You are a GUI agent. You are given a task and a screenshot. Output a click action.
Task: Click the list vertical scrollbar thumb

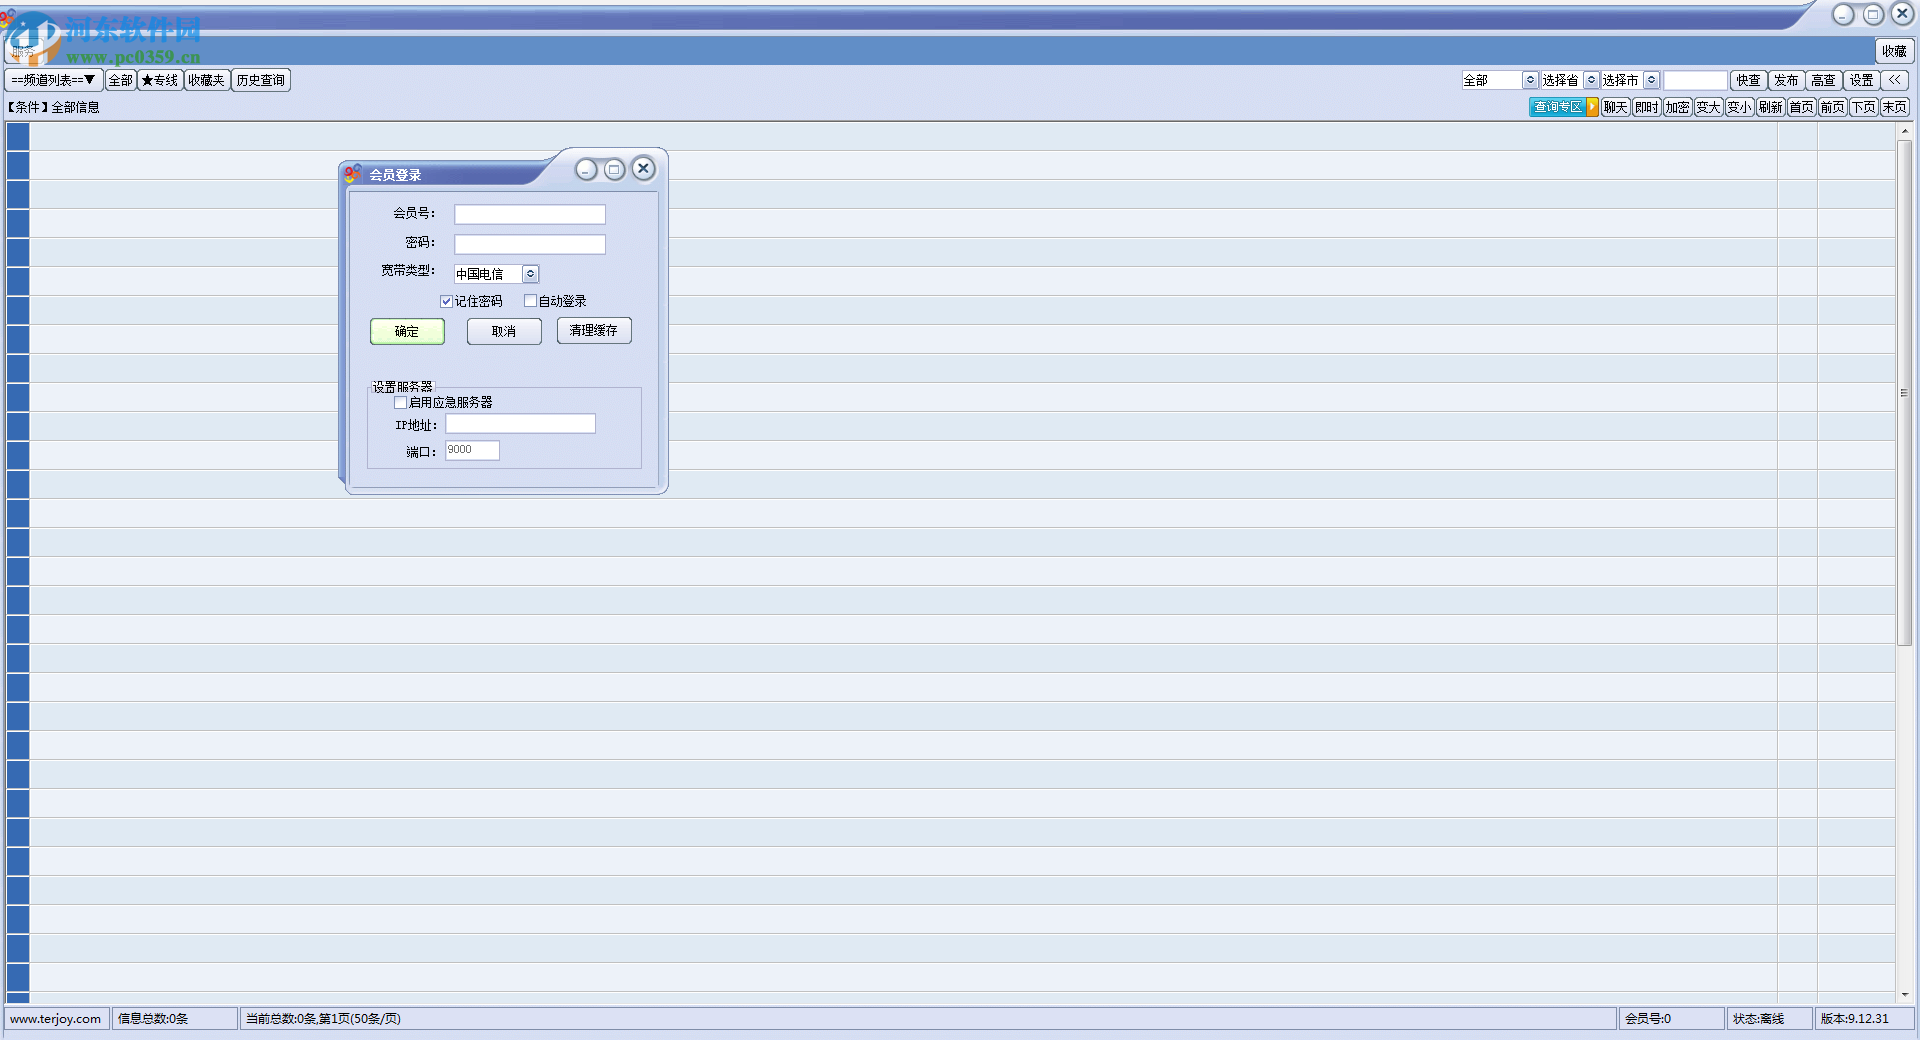click(1905, 393)
